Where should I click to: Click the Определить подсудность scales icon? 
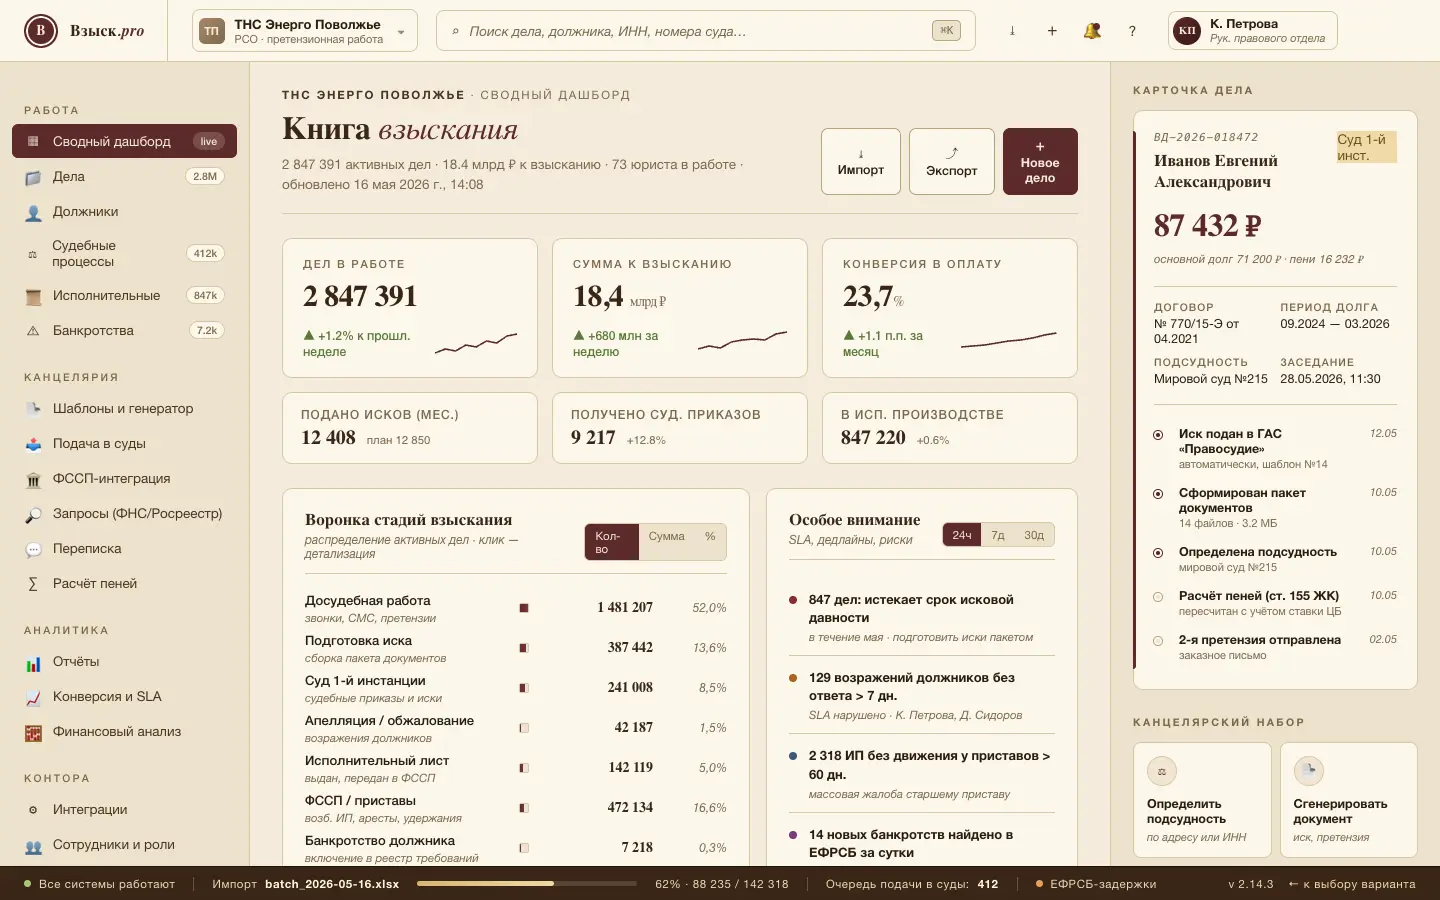coord(1162,771)
